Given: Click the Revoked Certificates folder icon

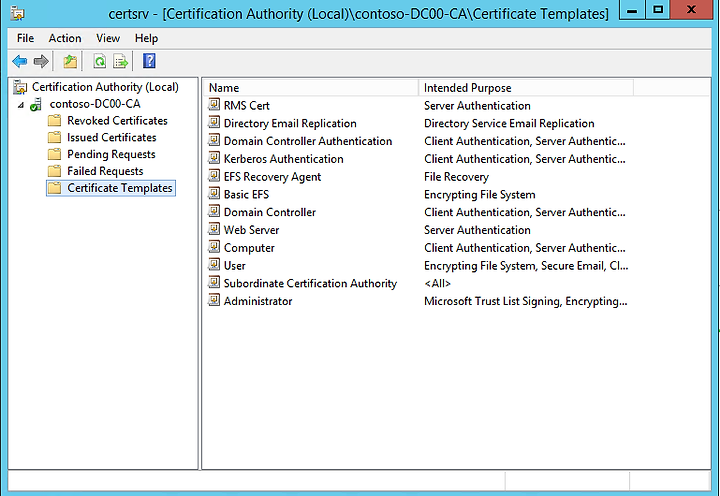Looking at the screenshot, I should tap(54, 121).
